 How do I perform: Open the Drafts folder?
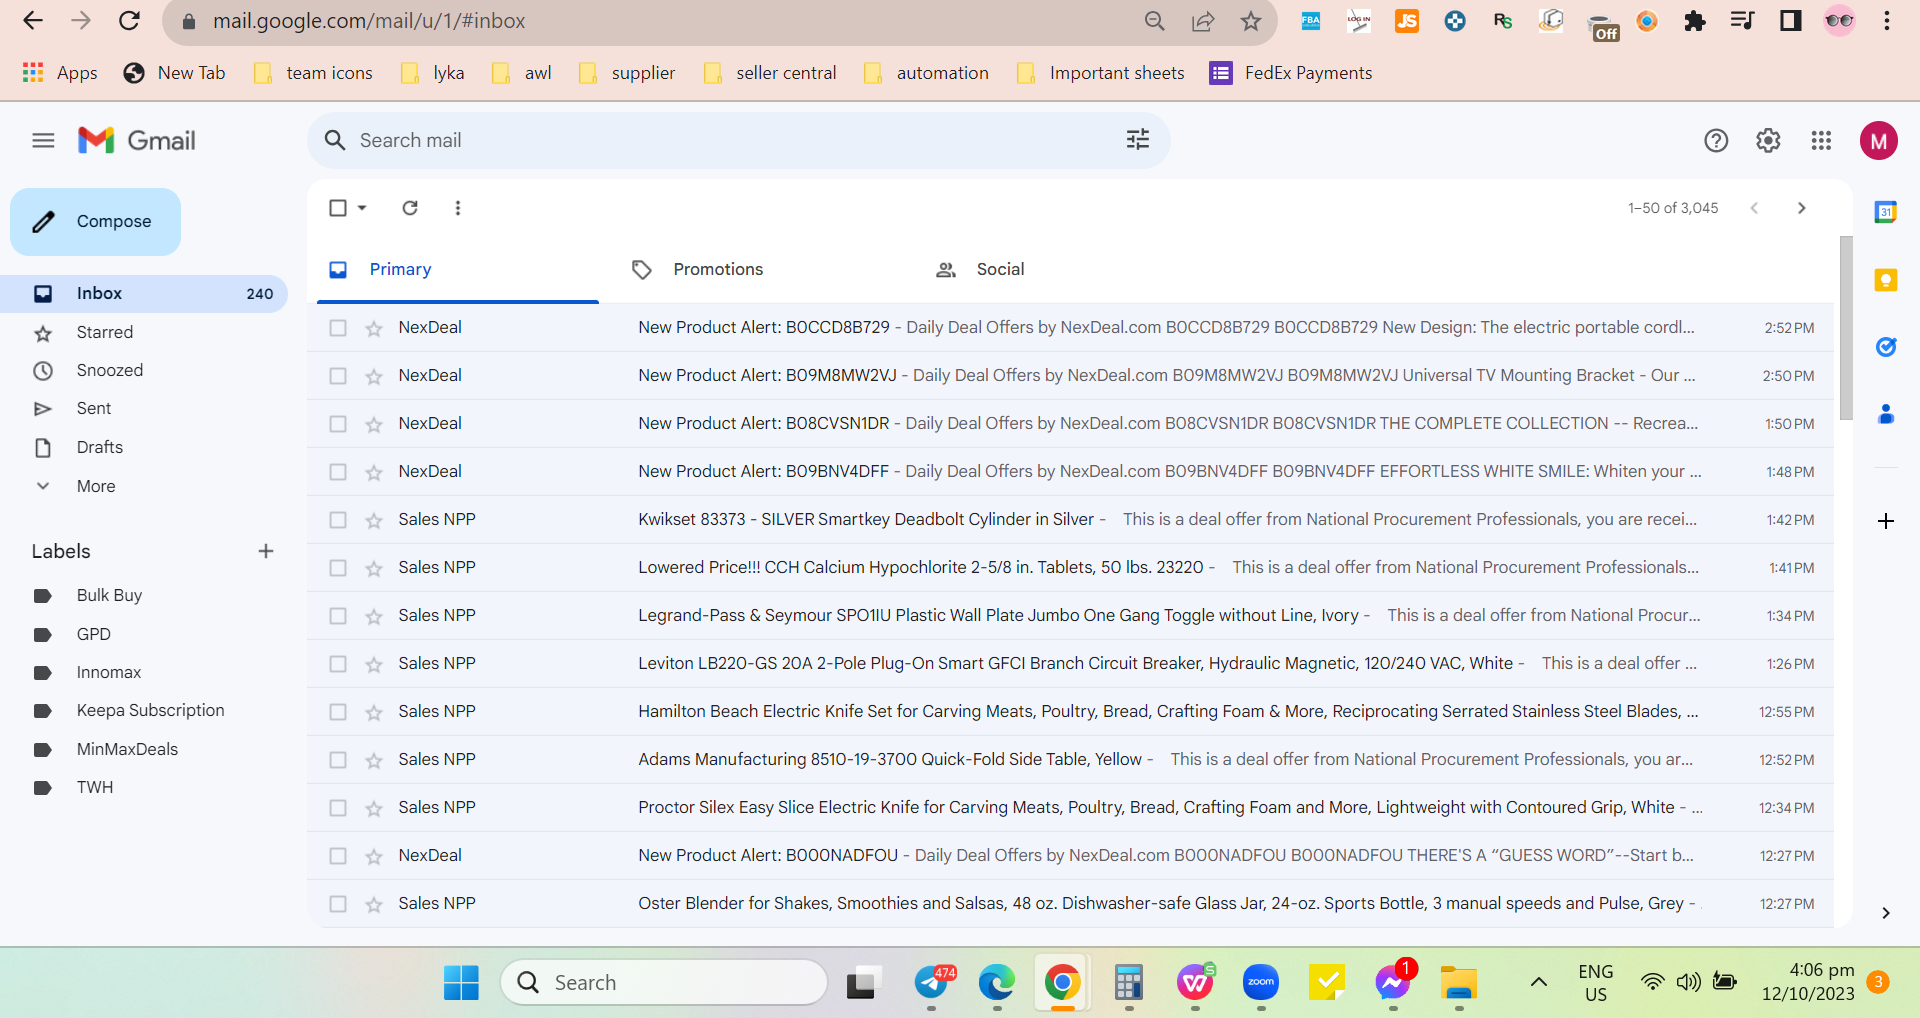[x=144, y=447]
